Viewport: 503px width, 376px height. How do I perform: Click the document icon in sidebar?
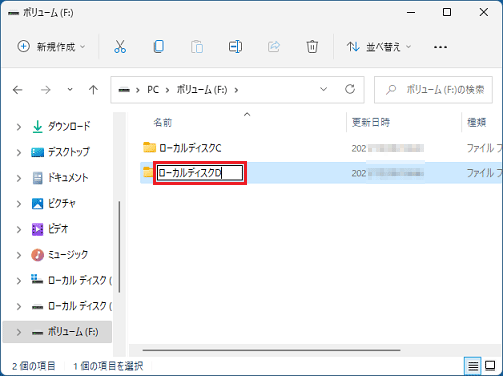pos(37,178)
